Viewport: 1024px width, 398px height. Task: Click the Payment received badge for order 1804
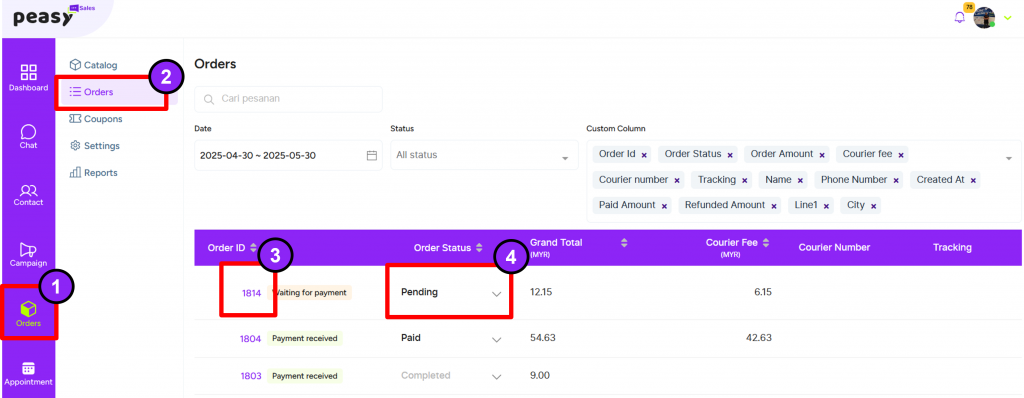coord(305,339)
